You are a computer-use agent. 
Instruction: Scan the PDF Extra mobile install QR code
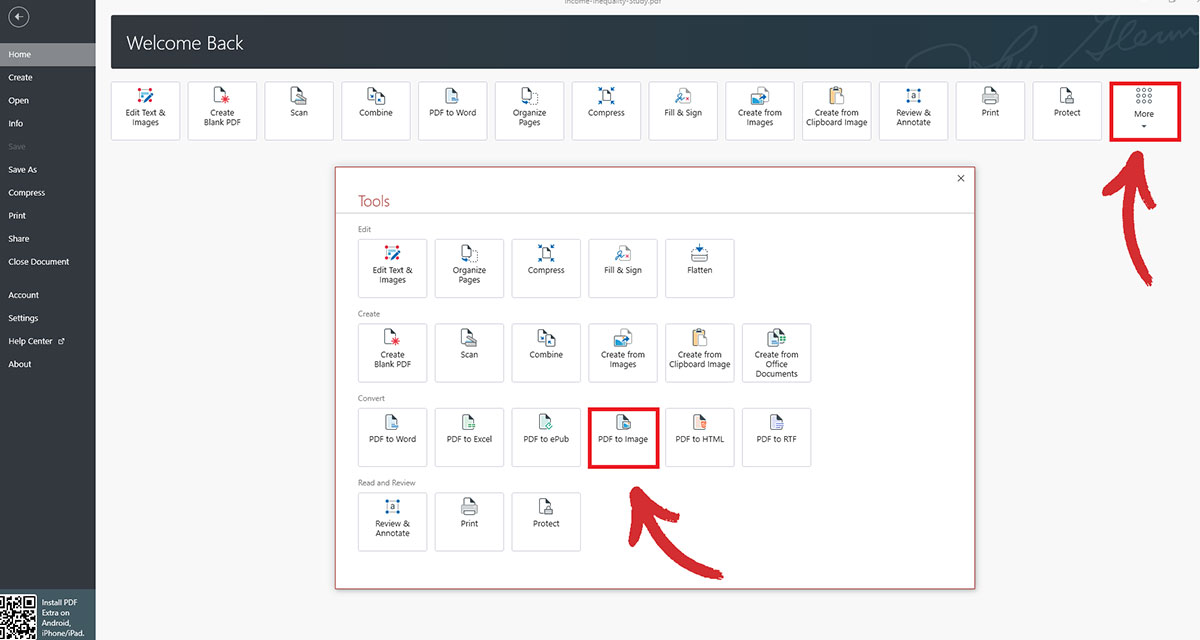click(x=18, y=615)
